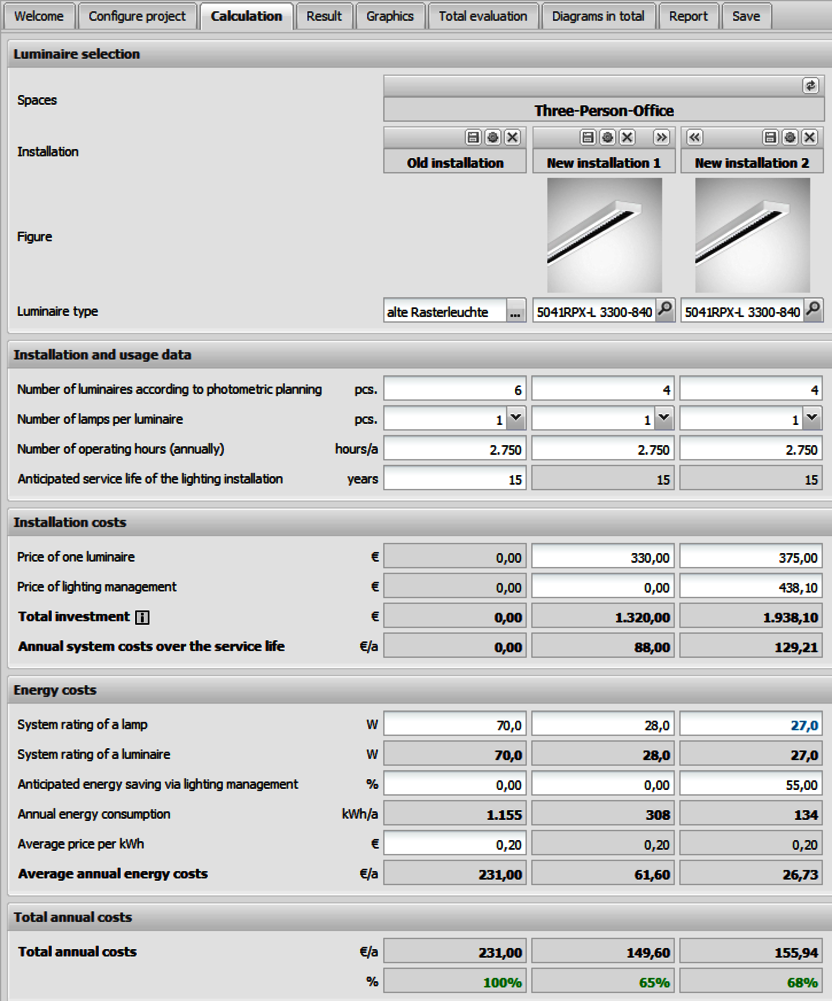This screenshot has width=832, height=1001.
Task: Select the New installation 1 header
Action: 603,163
